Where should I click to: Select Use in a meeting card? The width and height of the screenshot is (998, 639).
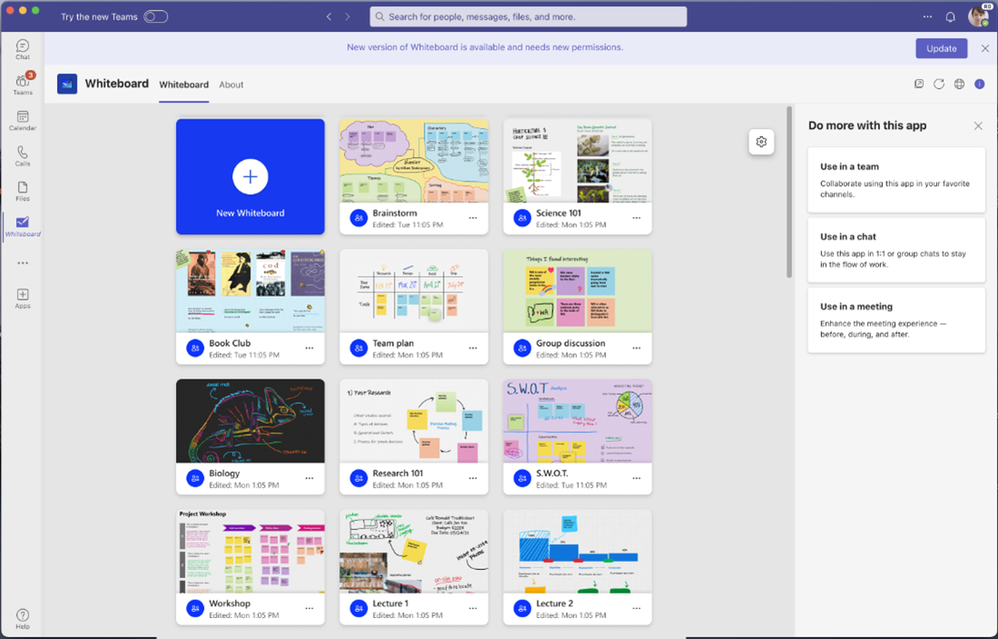point(896,320)
